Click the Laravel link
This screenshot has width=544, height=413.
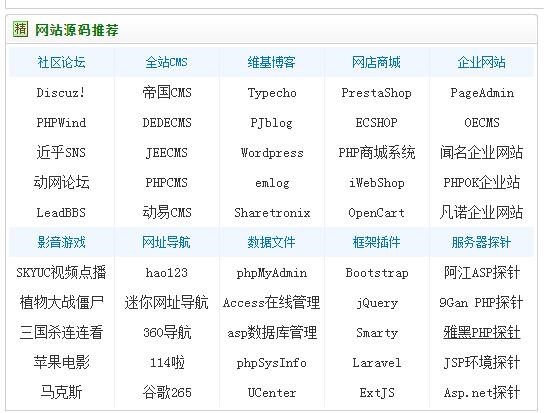(377, 363)
